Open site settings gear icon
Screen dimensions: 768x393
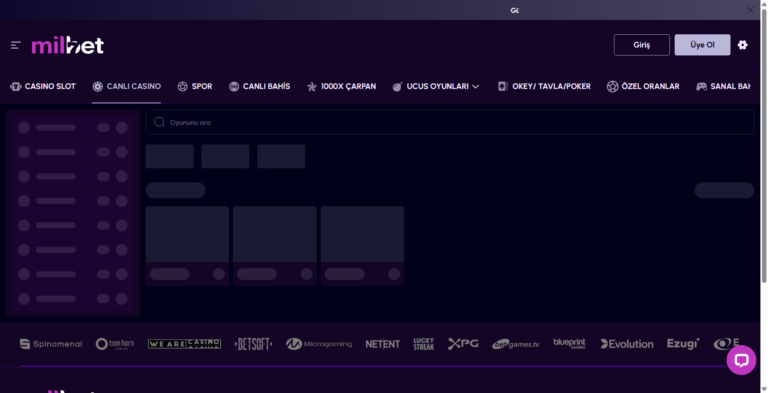pyautogui.click(x=743, y=45)
